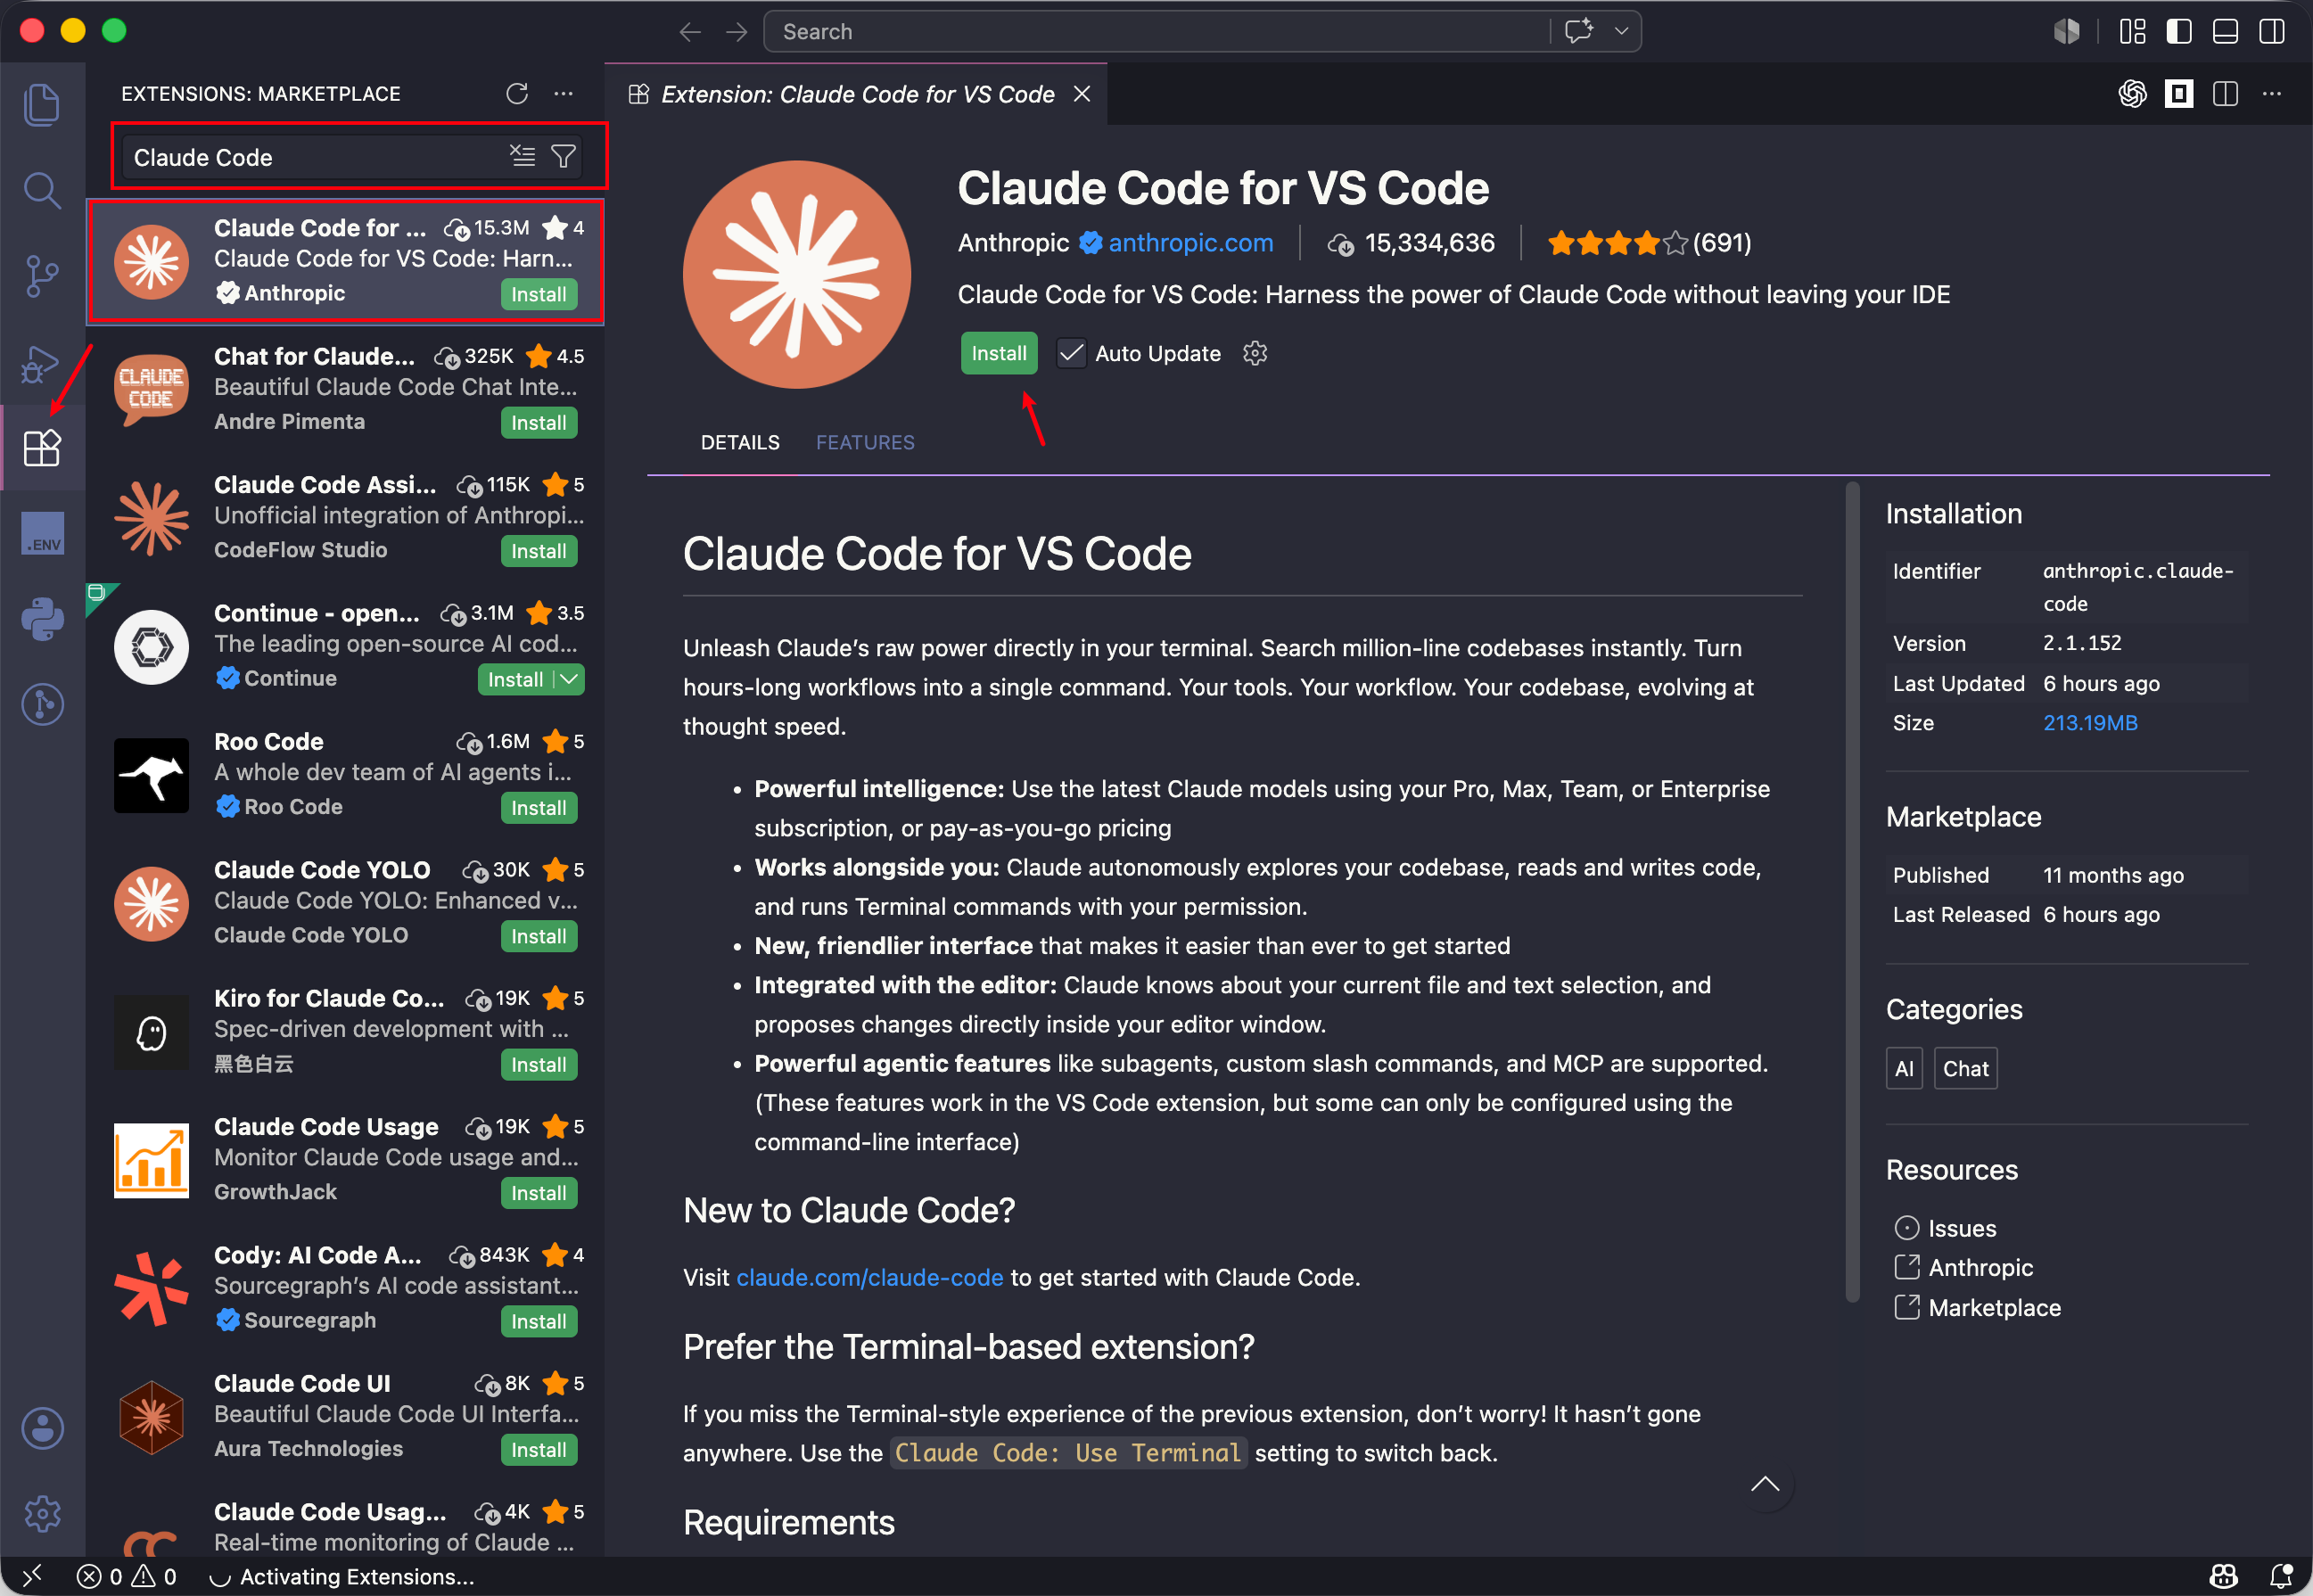Install the Cody AI Code Assistant extension
2313x1596 pixels.
pos(539,1321)
